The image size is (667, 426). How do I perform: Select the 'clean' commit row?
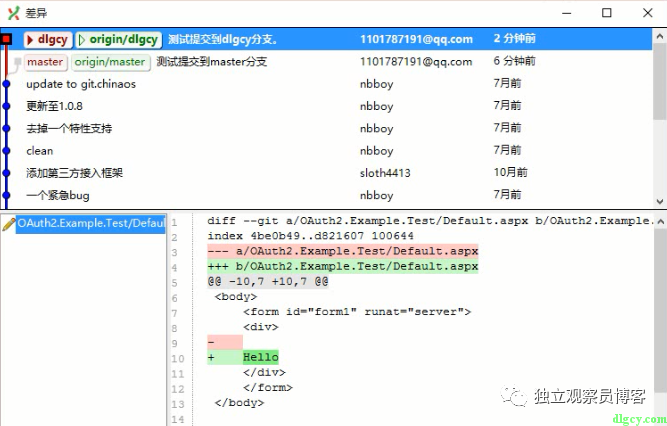[x=326, y=151]
